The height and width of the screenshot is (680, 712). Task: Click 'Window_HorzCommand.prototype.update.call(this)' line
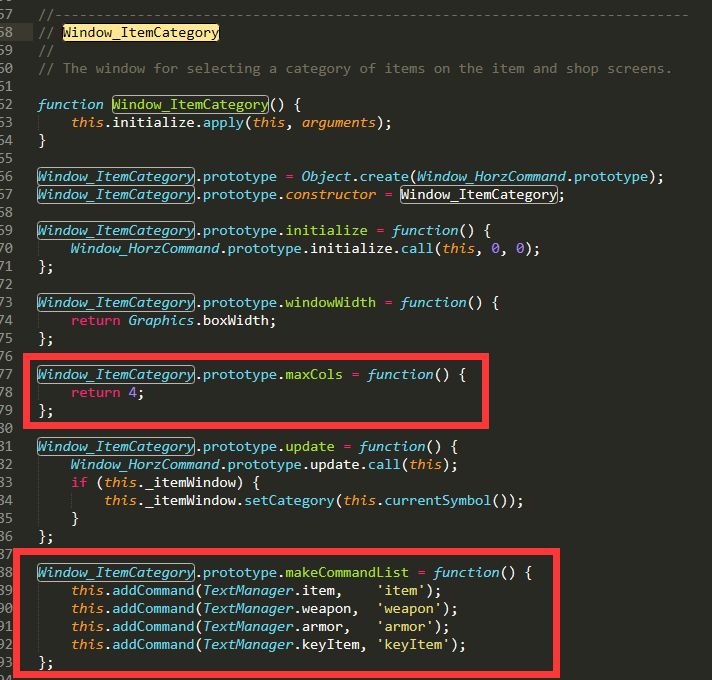click(x=264, y=465)
